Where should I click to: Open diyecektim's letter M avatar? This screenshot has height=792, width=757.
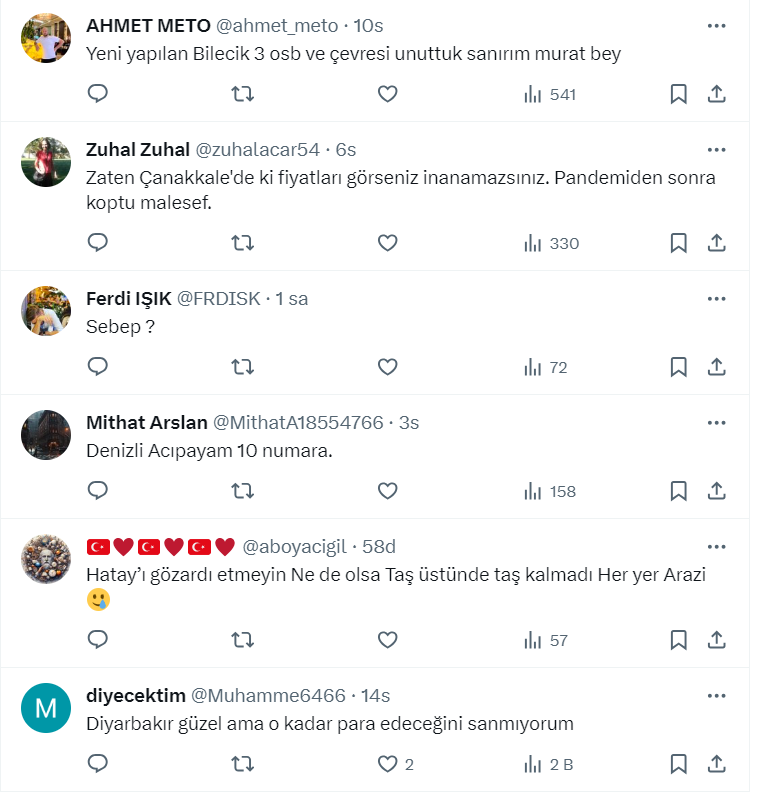point(45,709)
